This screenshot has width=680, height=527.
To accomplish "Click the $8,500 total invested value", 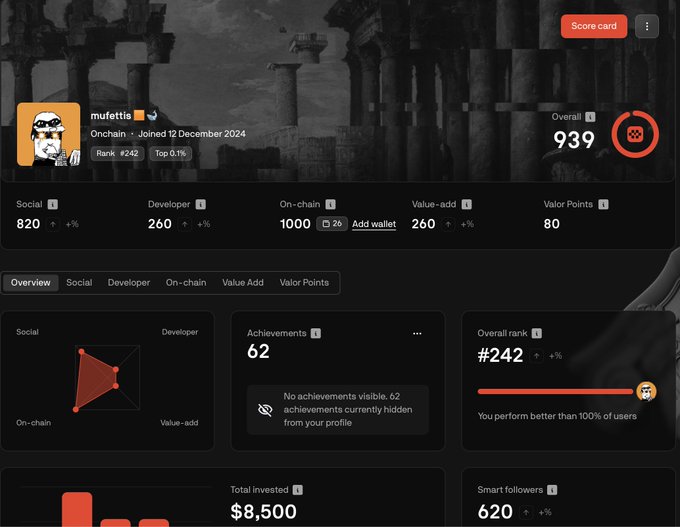I will (x=264, y=511).
